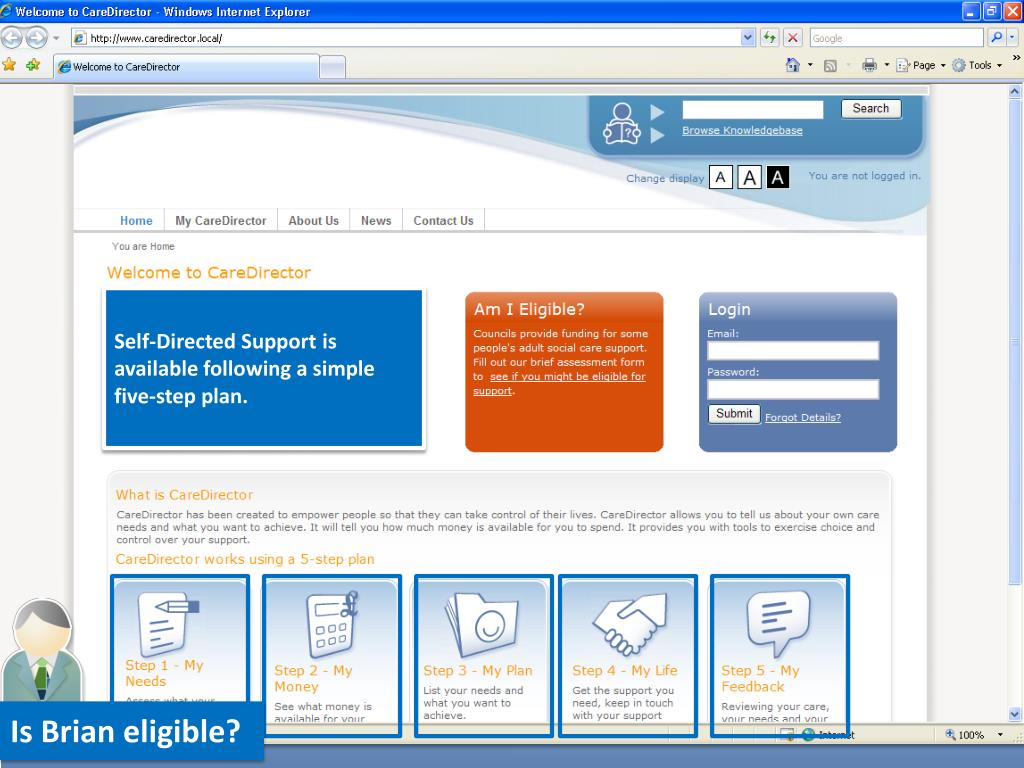The width and height of the screenshot is (1024, 768).
Task: Select the large text size A display option
Action: coord(750,177)
